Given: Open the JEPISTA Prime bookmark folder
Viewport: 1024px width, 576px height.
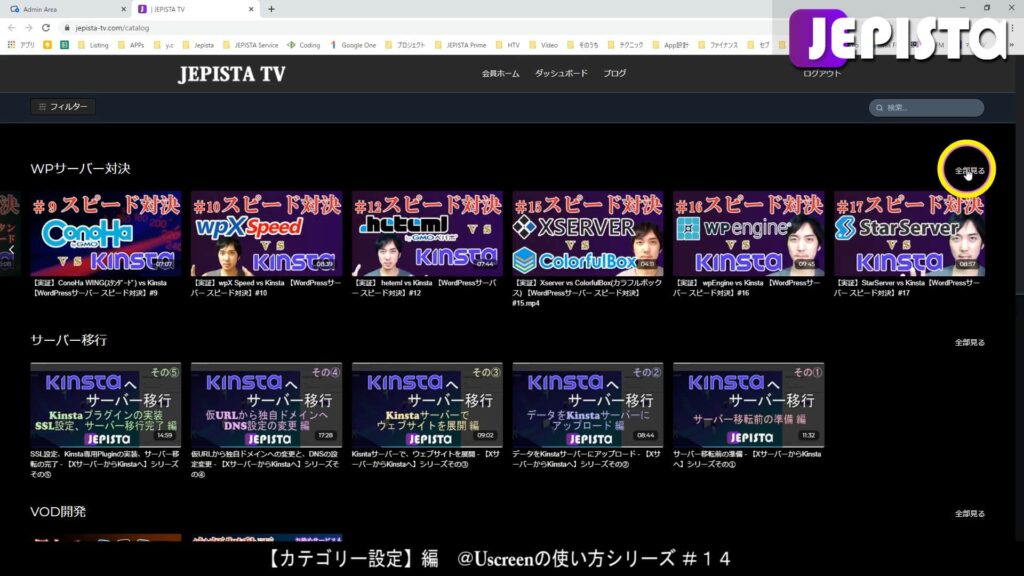Looking at the screenshot, I should click(x=460, y=45).
